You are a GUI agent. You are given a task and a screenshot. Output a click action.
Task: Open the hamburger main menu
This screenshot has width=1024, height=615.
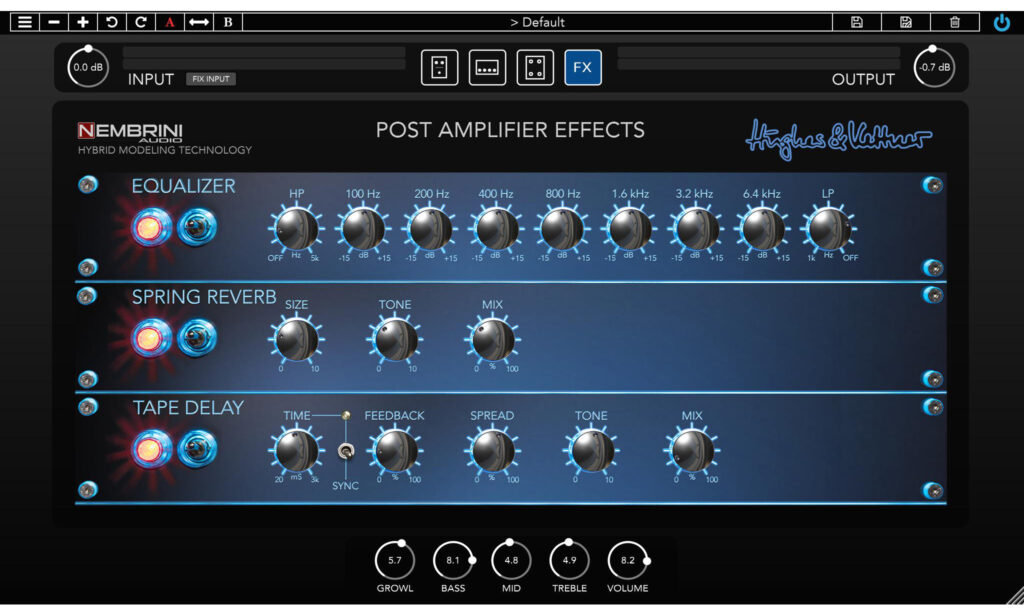(25, 22)
